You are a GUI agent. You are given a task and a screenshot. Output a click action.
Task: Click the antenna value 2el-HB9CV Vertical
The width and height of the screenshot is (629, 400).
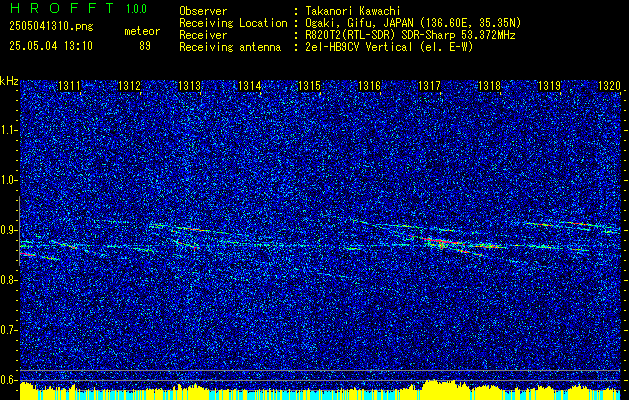[358, 47]
